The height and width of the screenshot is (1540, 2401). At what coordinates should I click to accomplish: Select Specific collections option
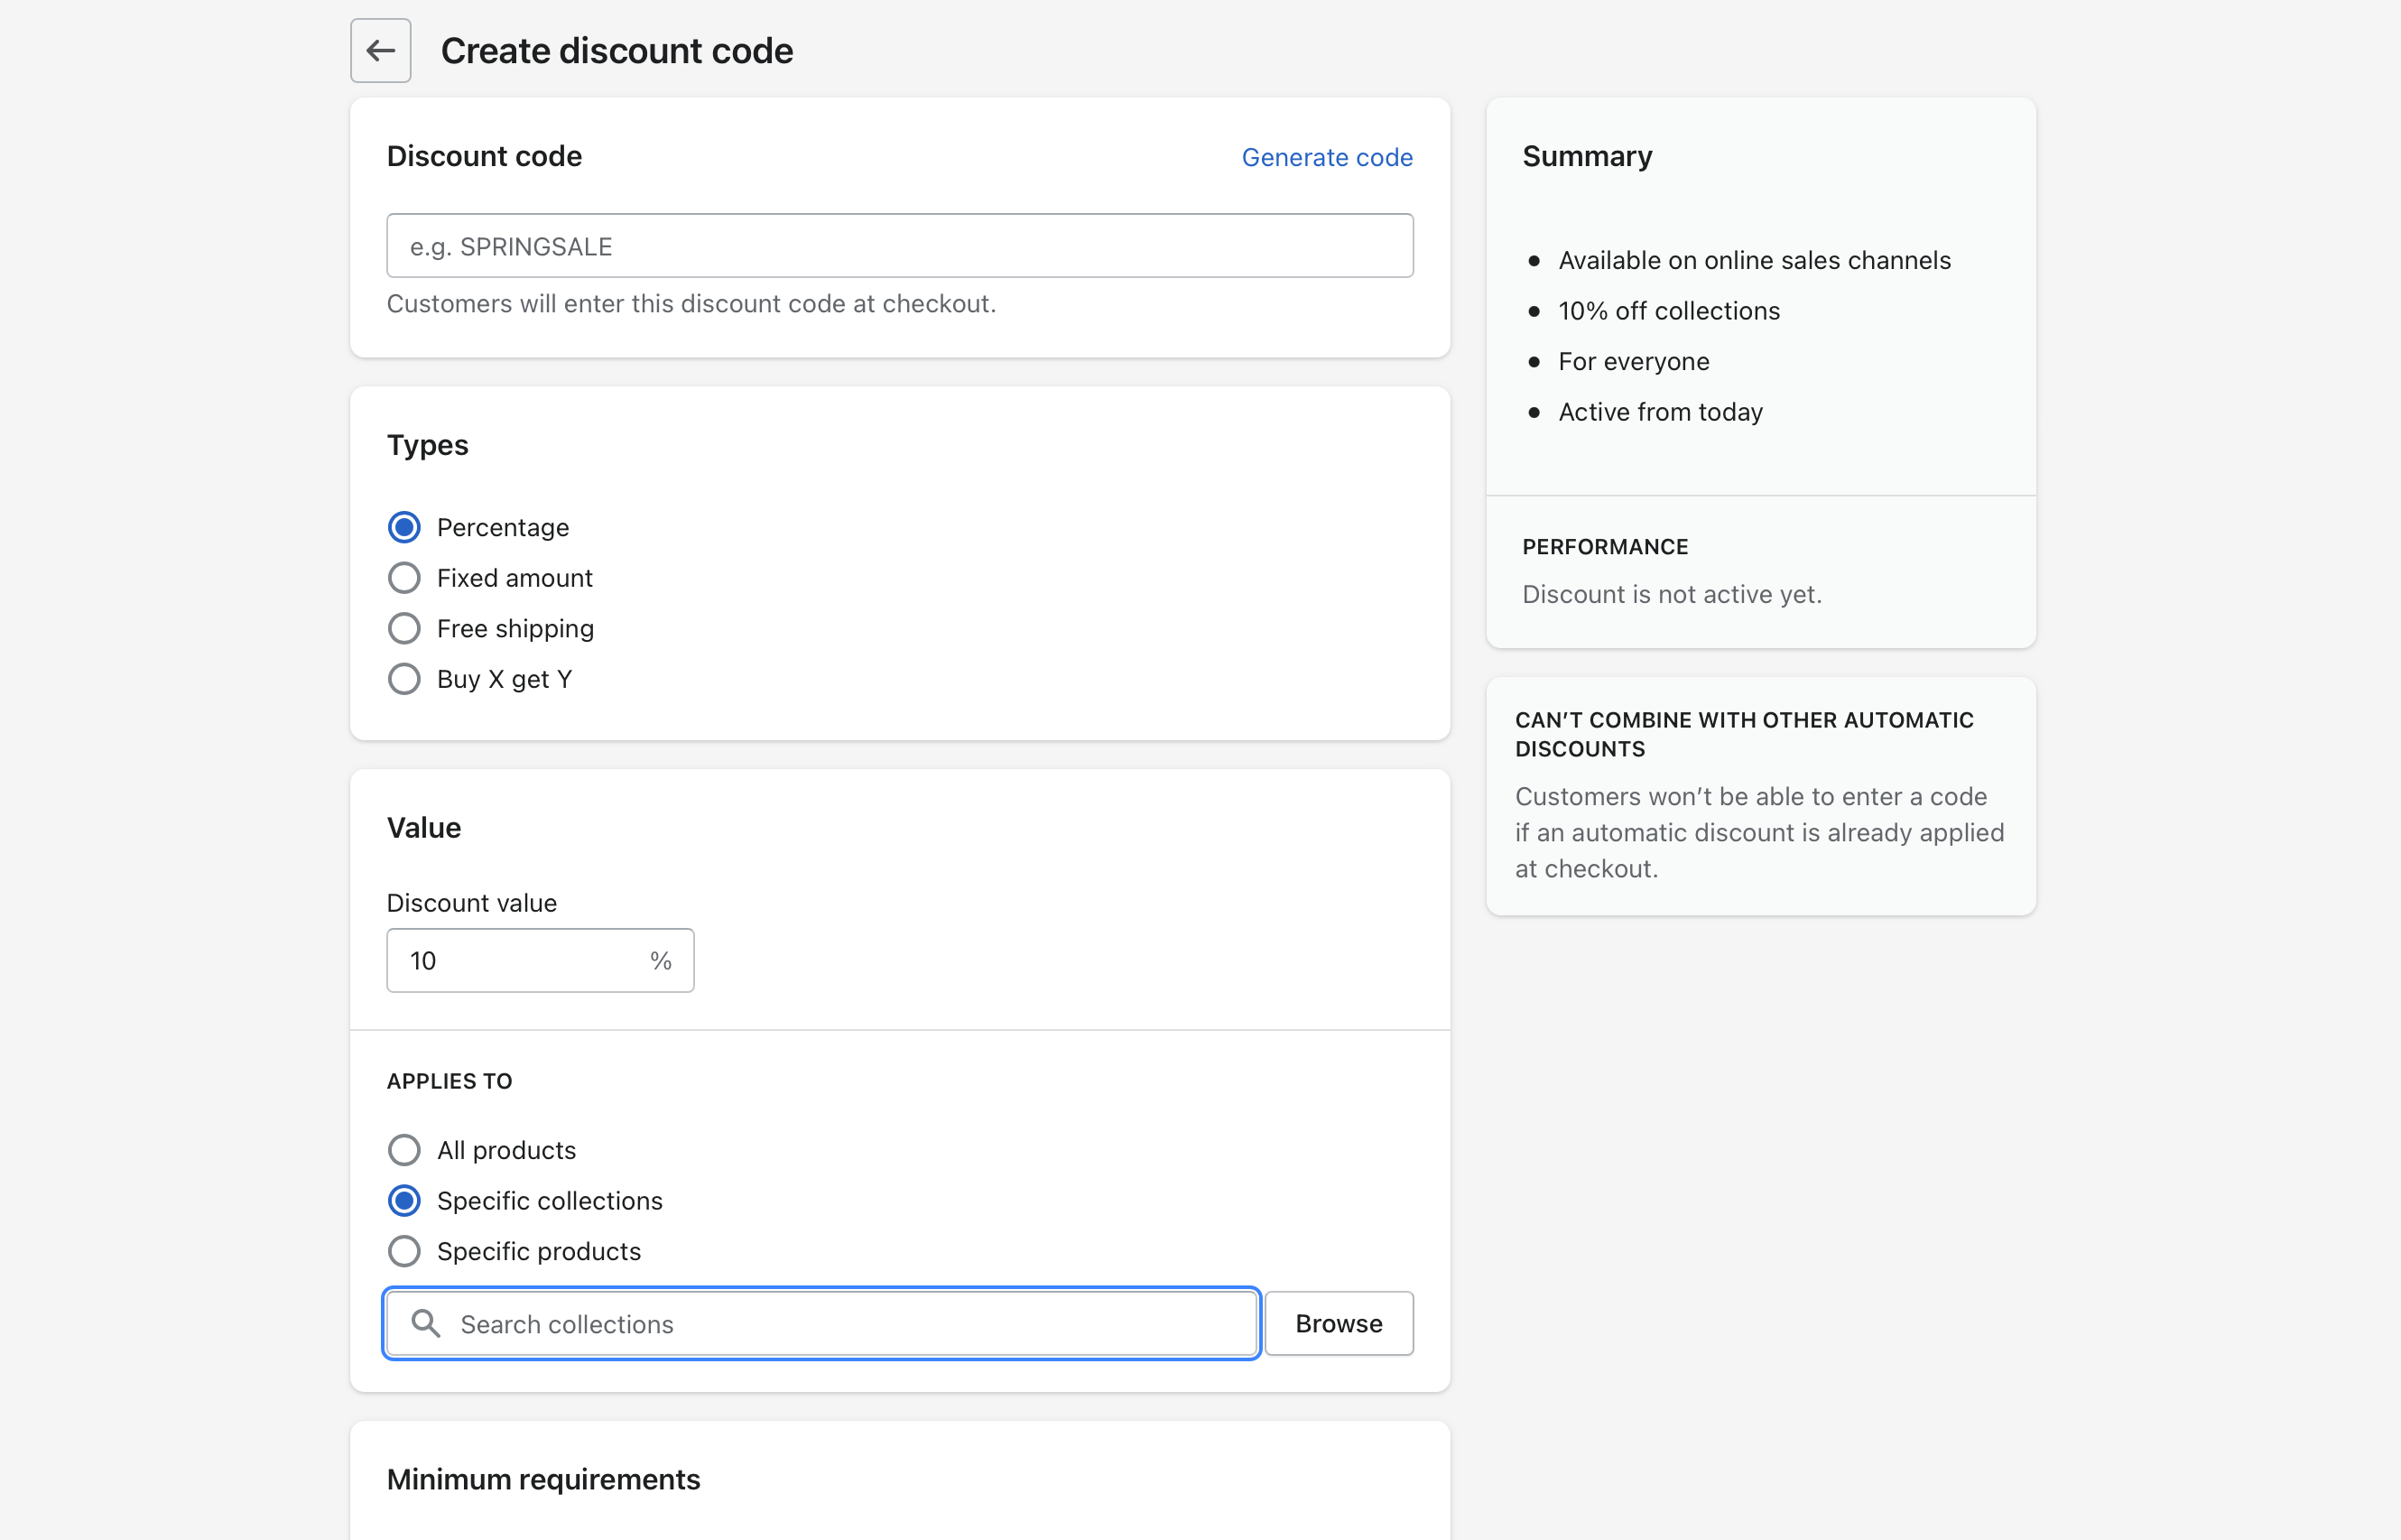pos(404,1200)
